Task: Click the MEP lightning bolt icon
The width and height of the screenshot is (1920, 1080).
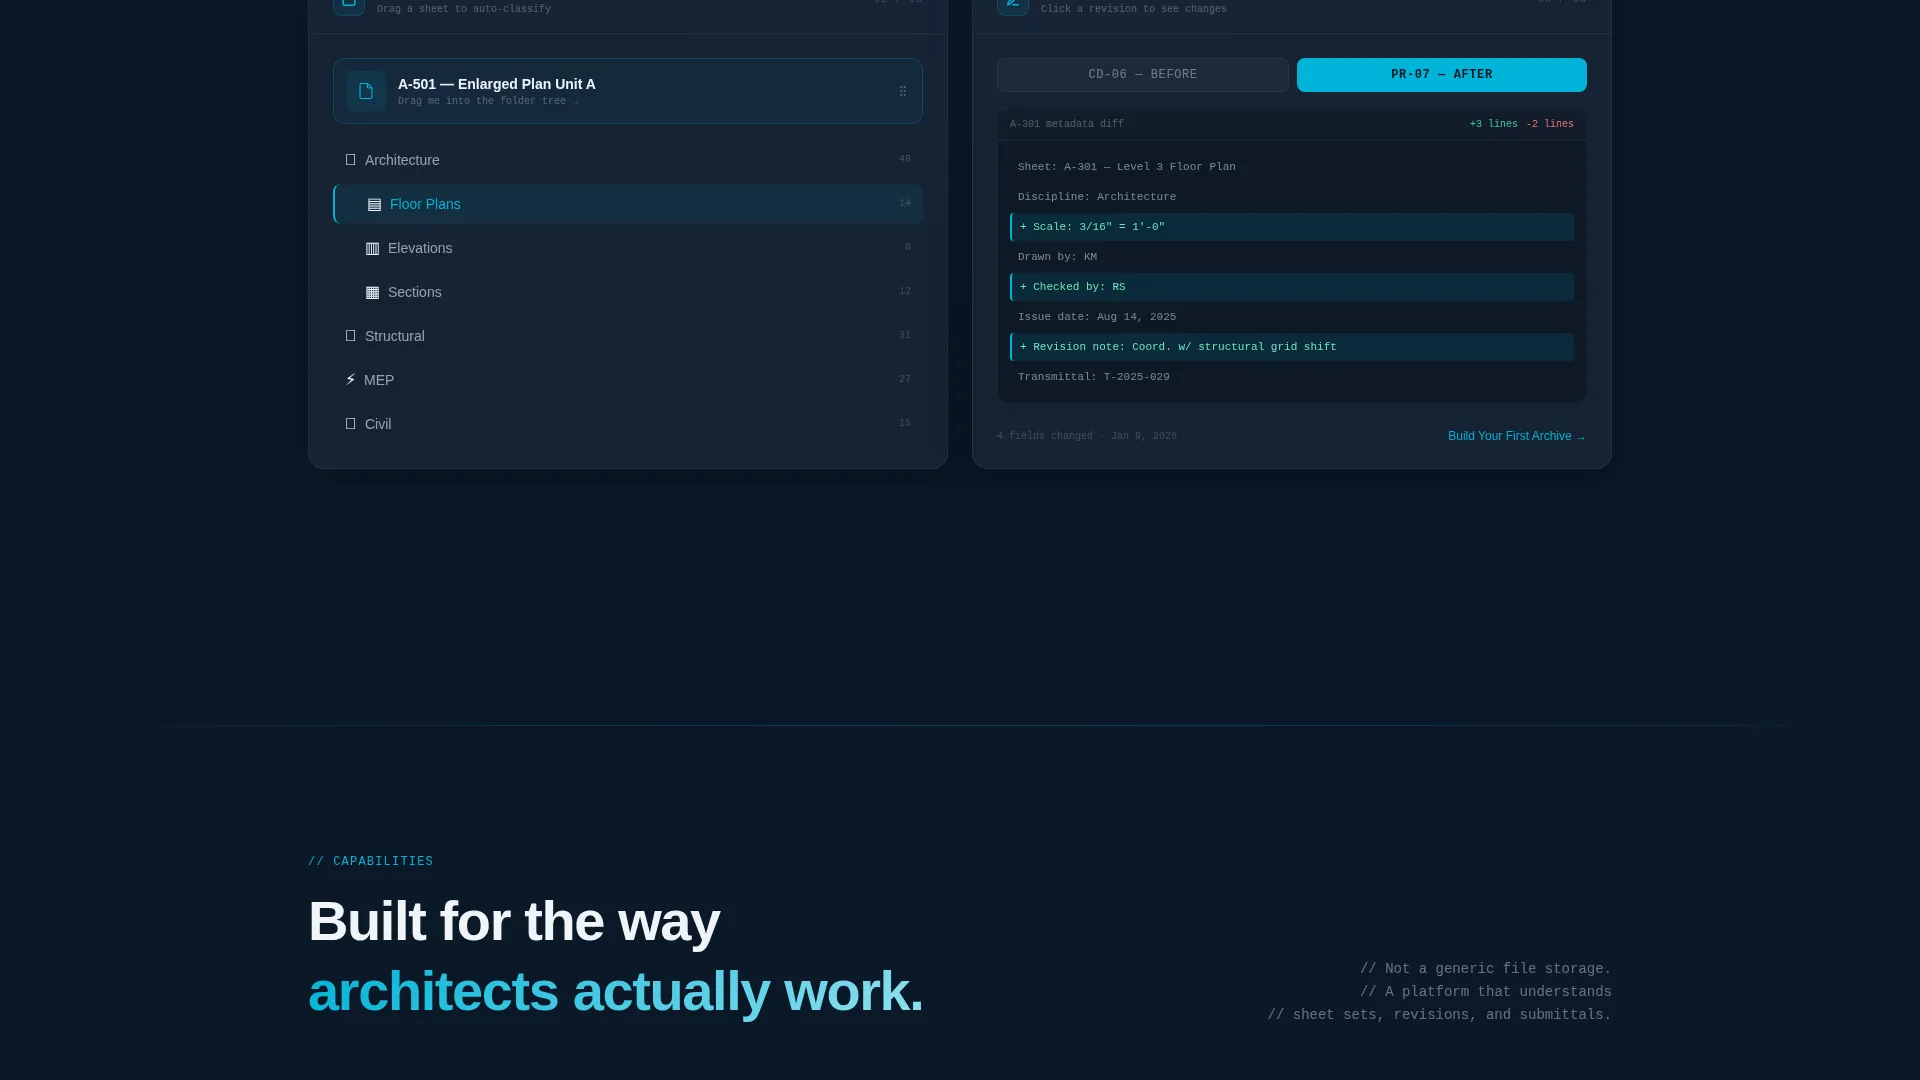Action: pos(350,380)
